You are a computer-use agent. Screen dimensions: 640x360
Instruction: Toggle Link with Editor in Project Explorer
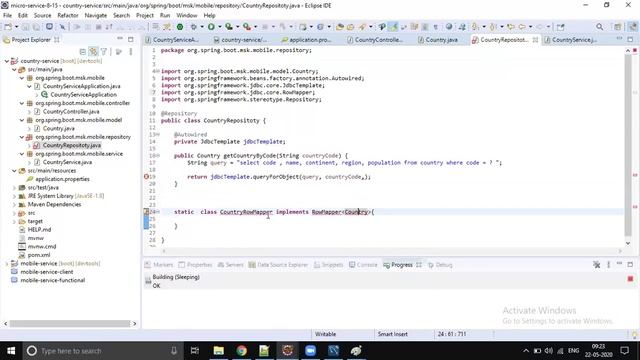(x=93, y=52)
